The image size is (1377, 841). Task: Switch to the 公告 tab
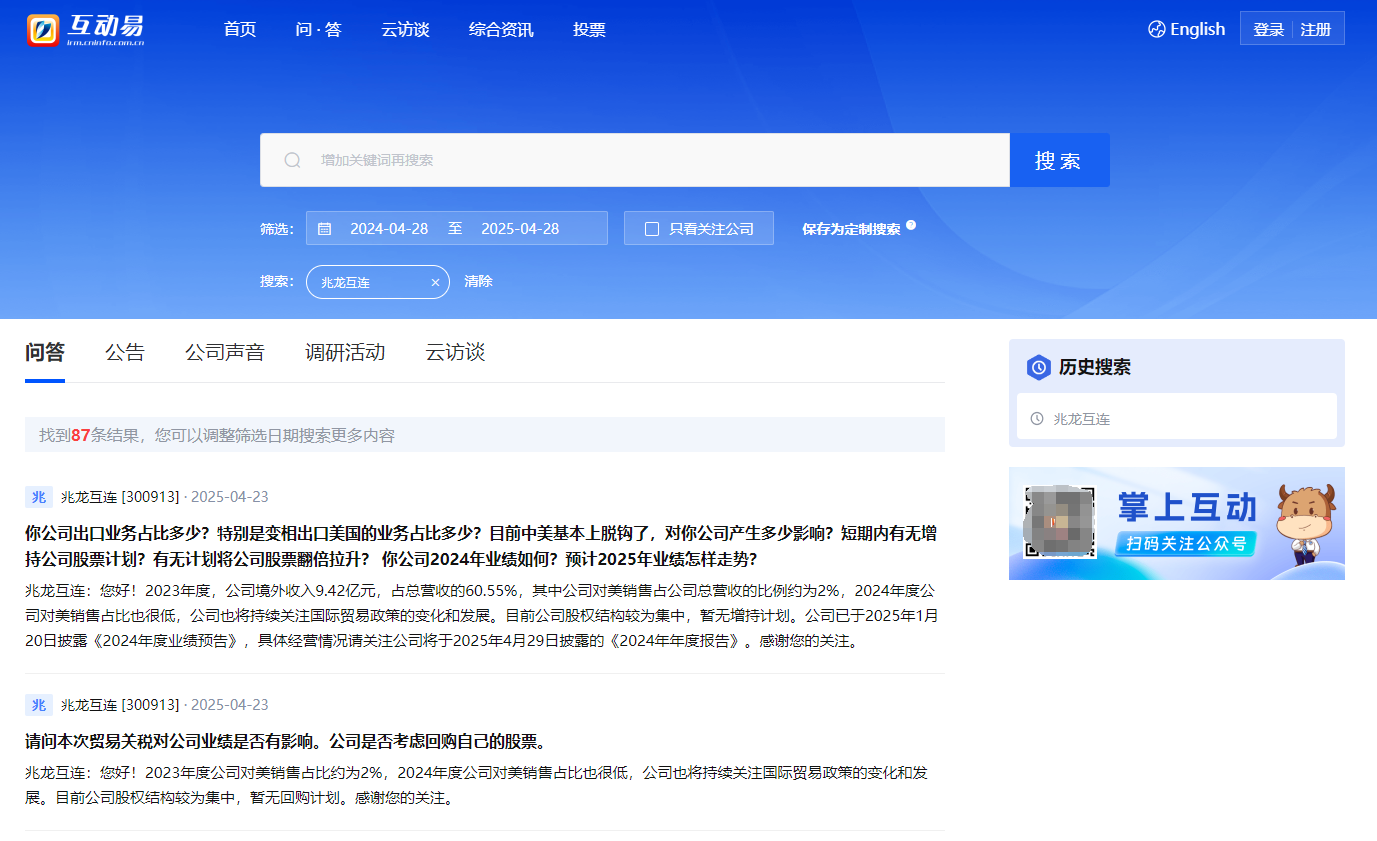[x=125, y=352]
